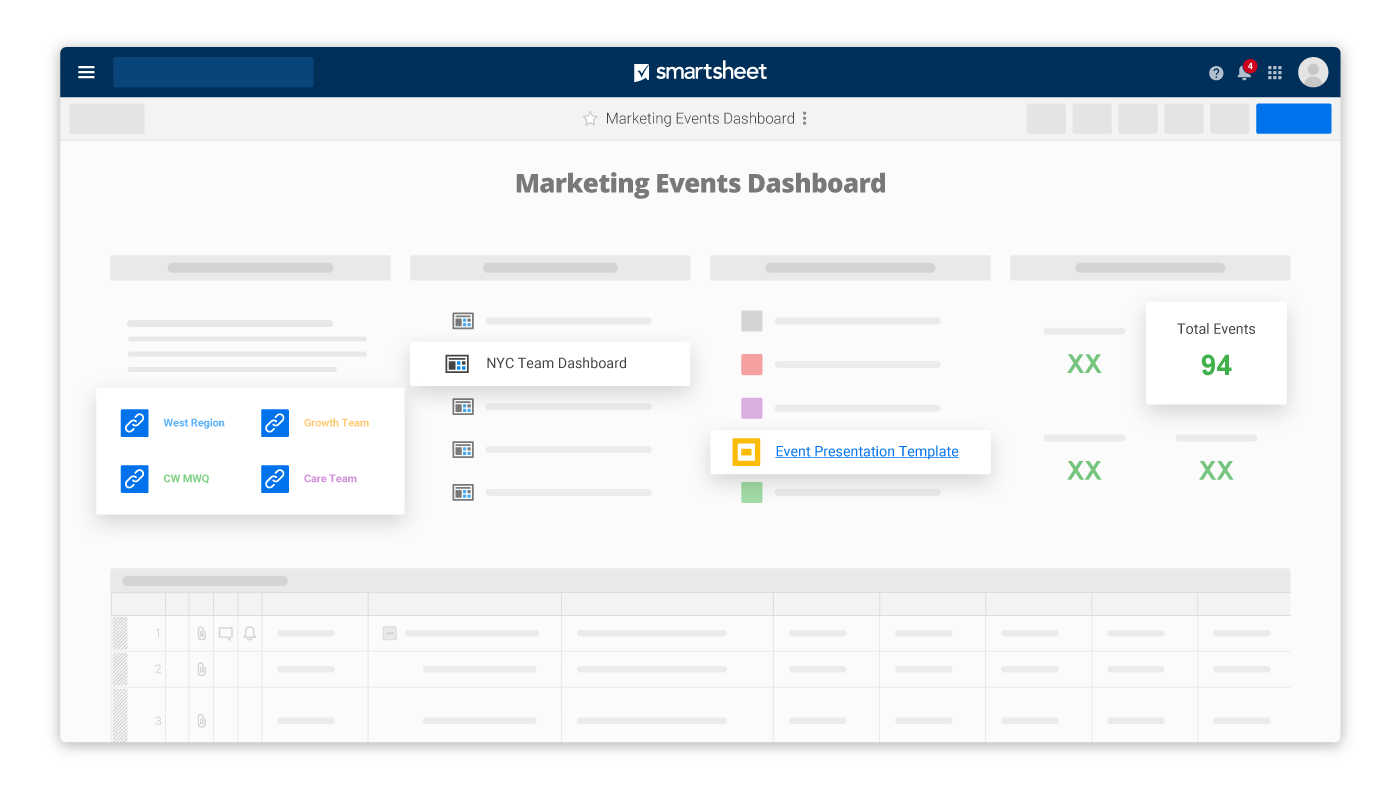
Task: Click the attachment paperclip on row 2
Action: click(x=201, y=669)
